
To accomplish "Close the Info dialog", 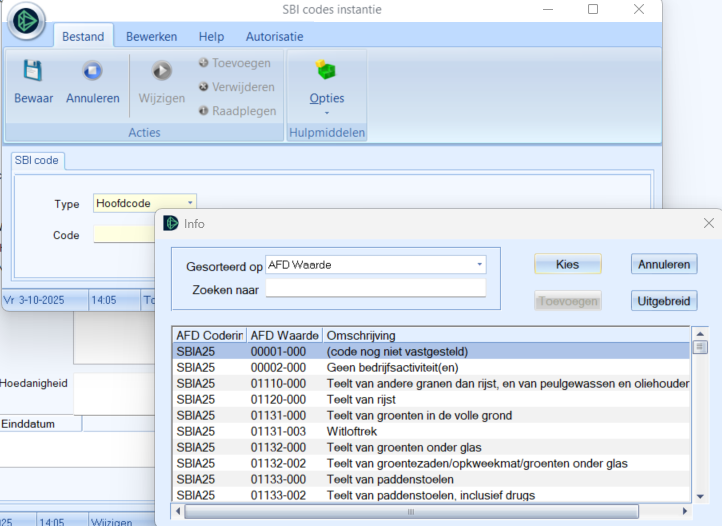I will pyautogui.click(x=709, y=223).
